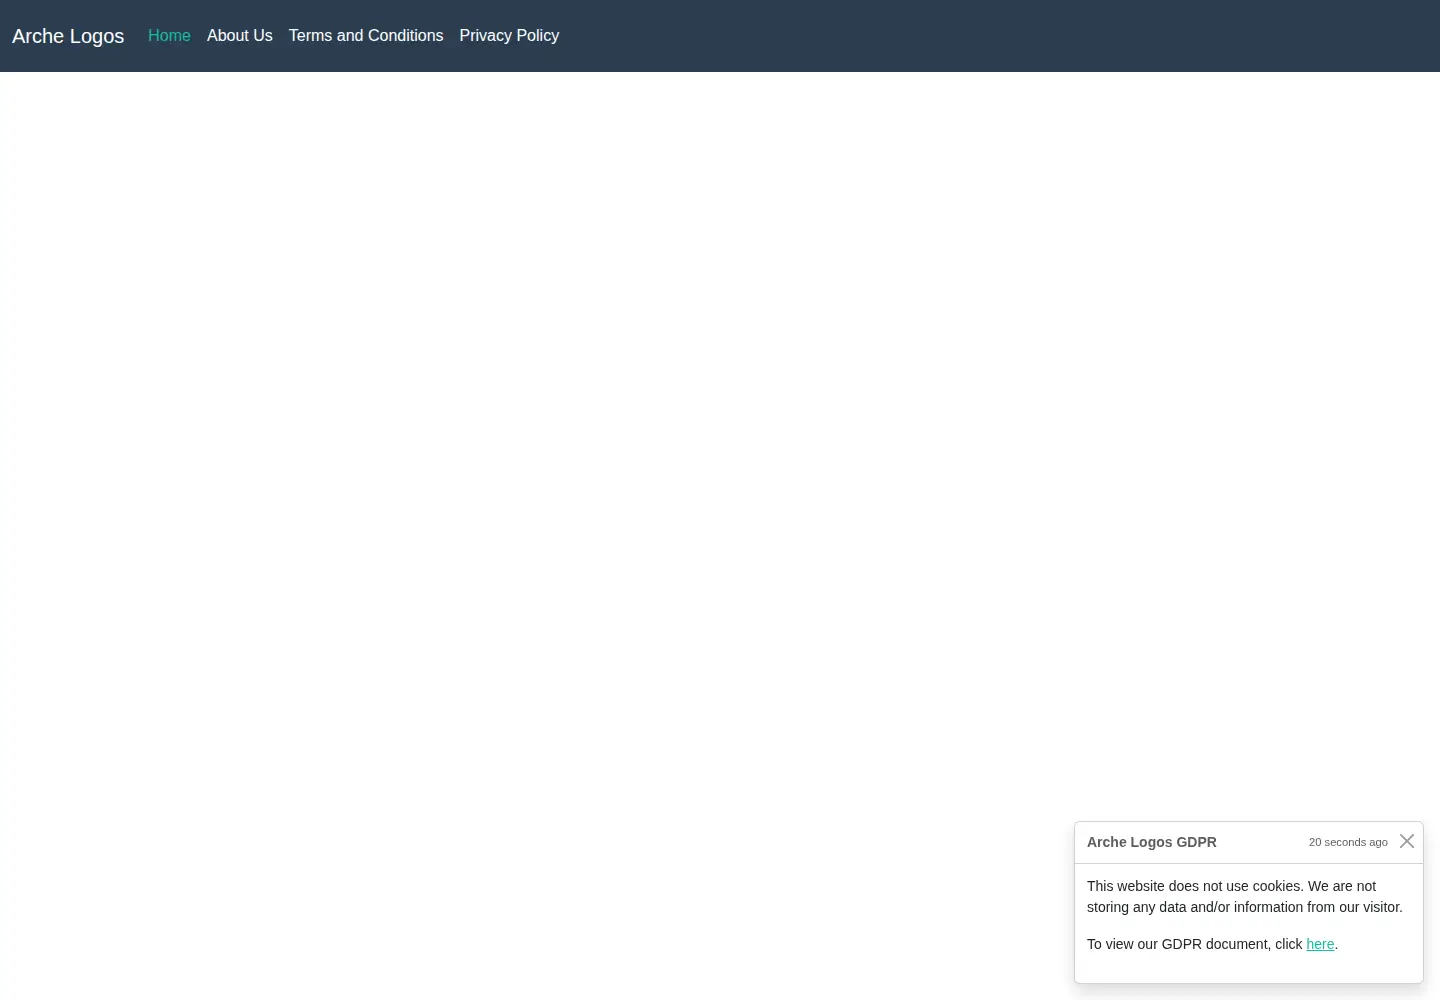This screenshot has width=1440, height=1000.
Task: Go to the Home nav item
Action: coord(169,36)
